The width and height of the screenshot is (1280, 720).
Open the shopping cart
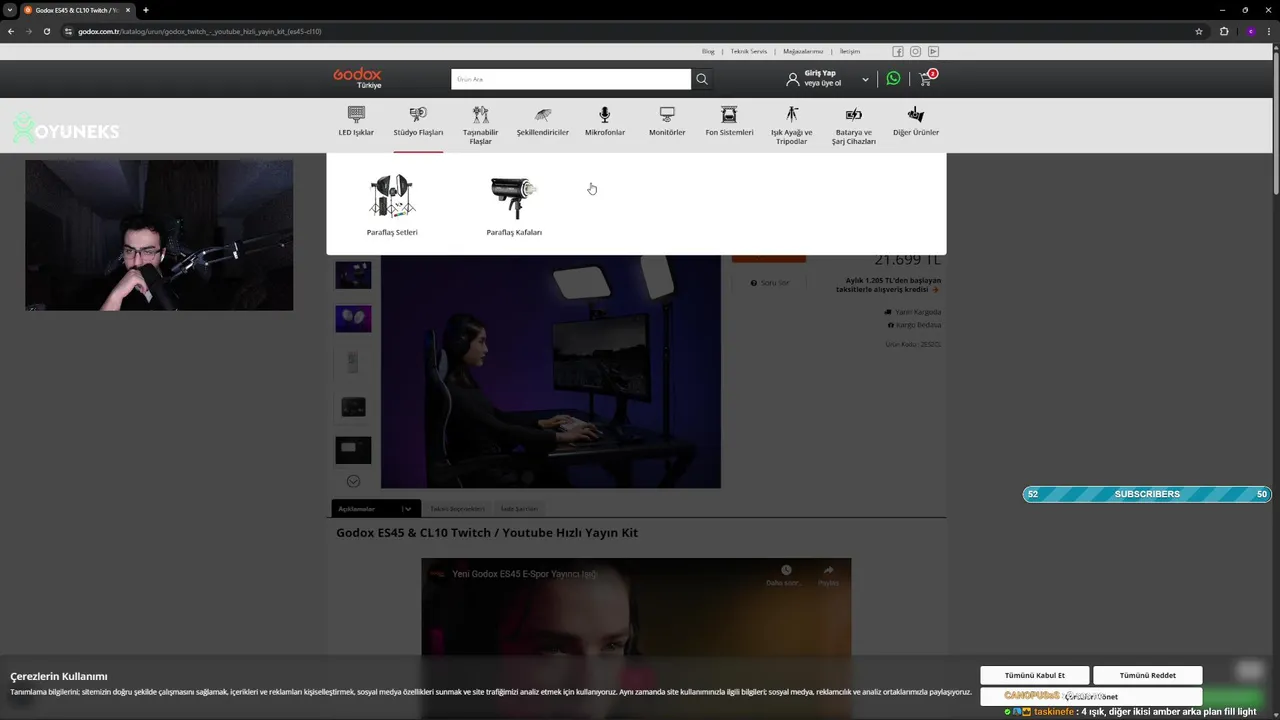926,78
